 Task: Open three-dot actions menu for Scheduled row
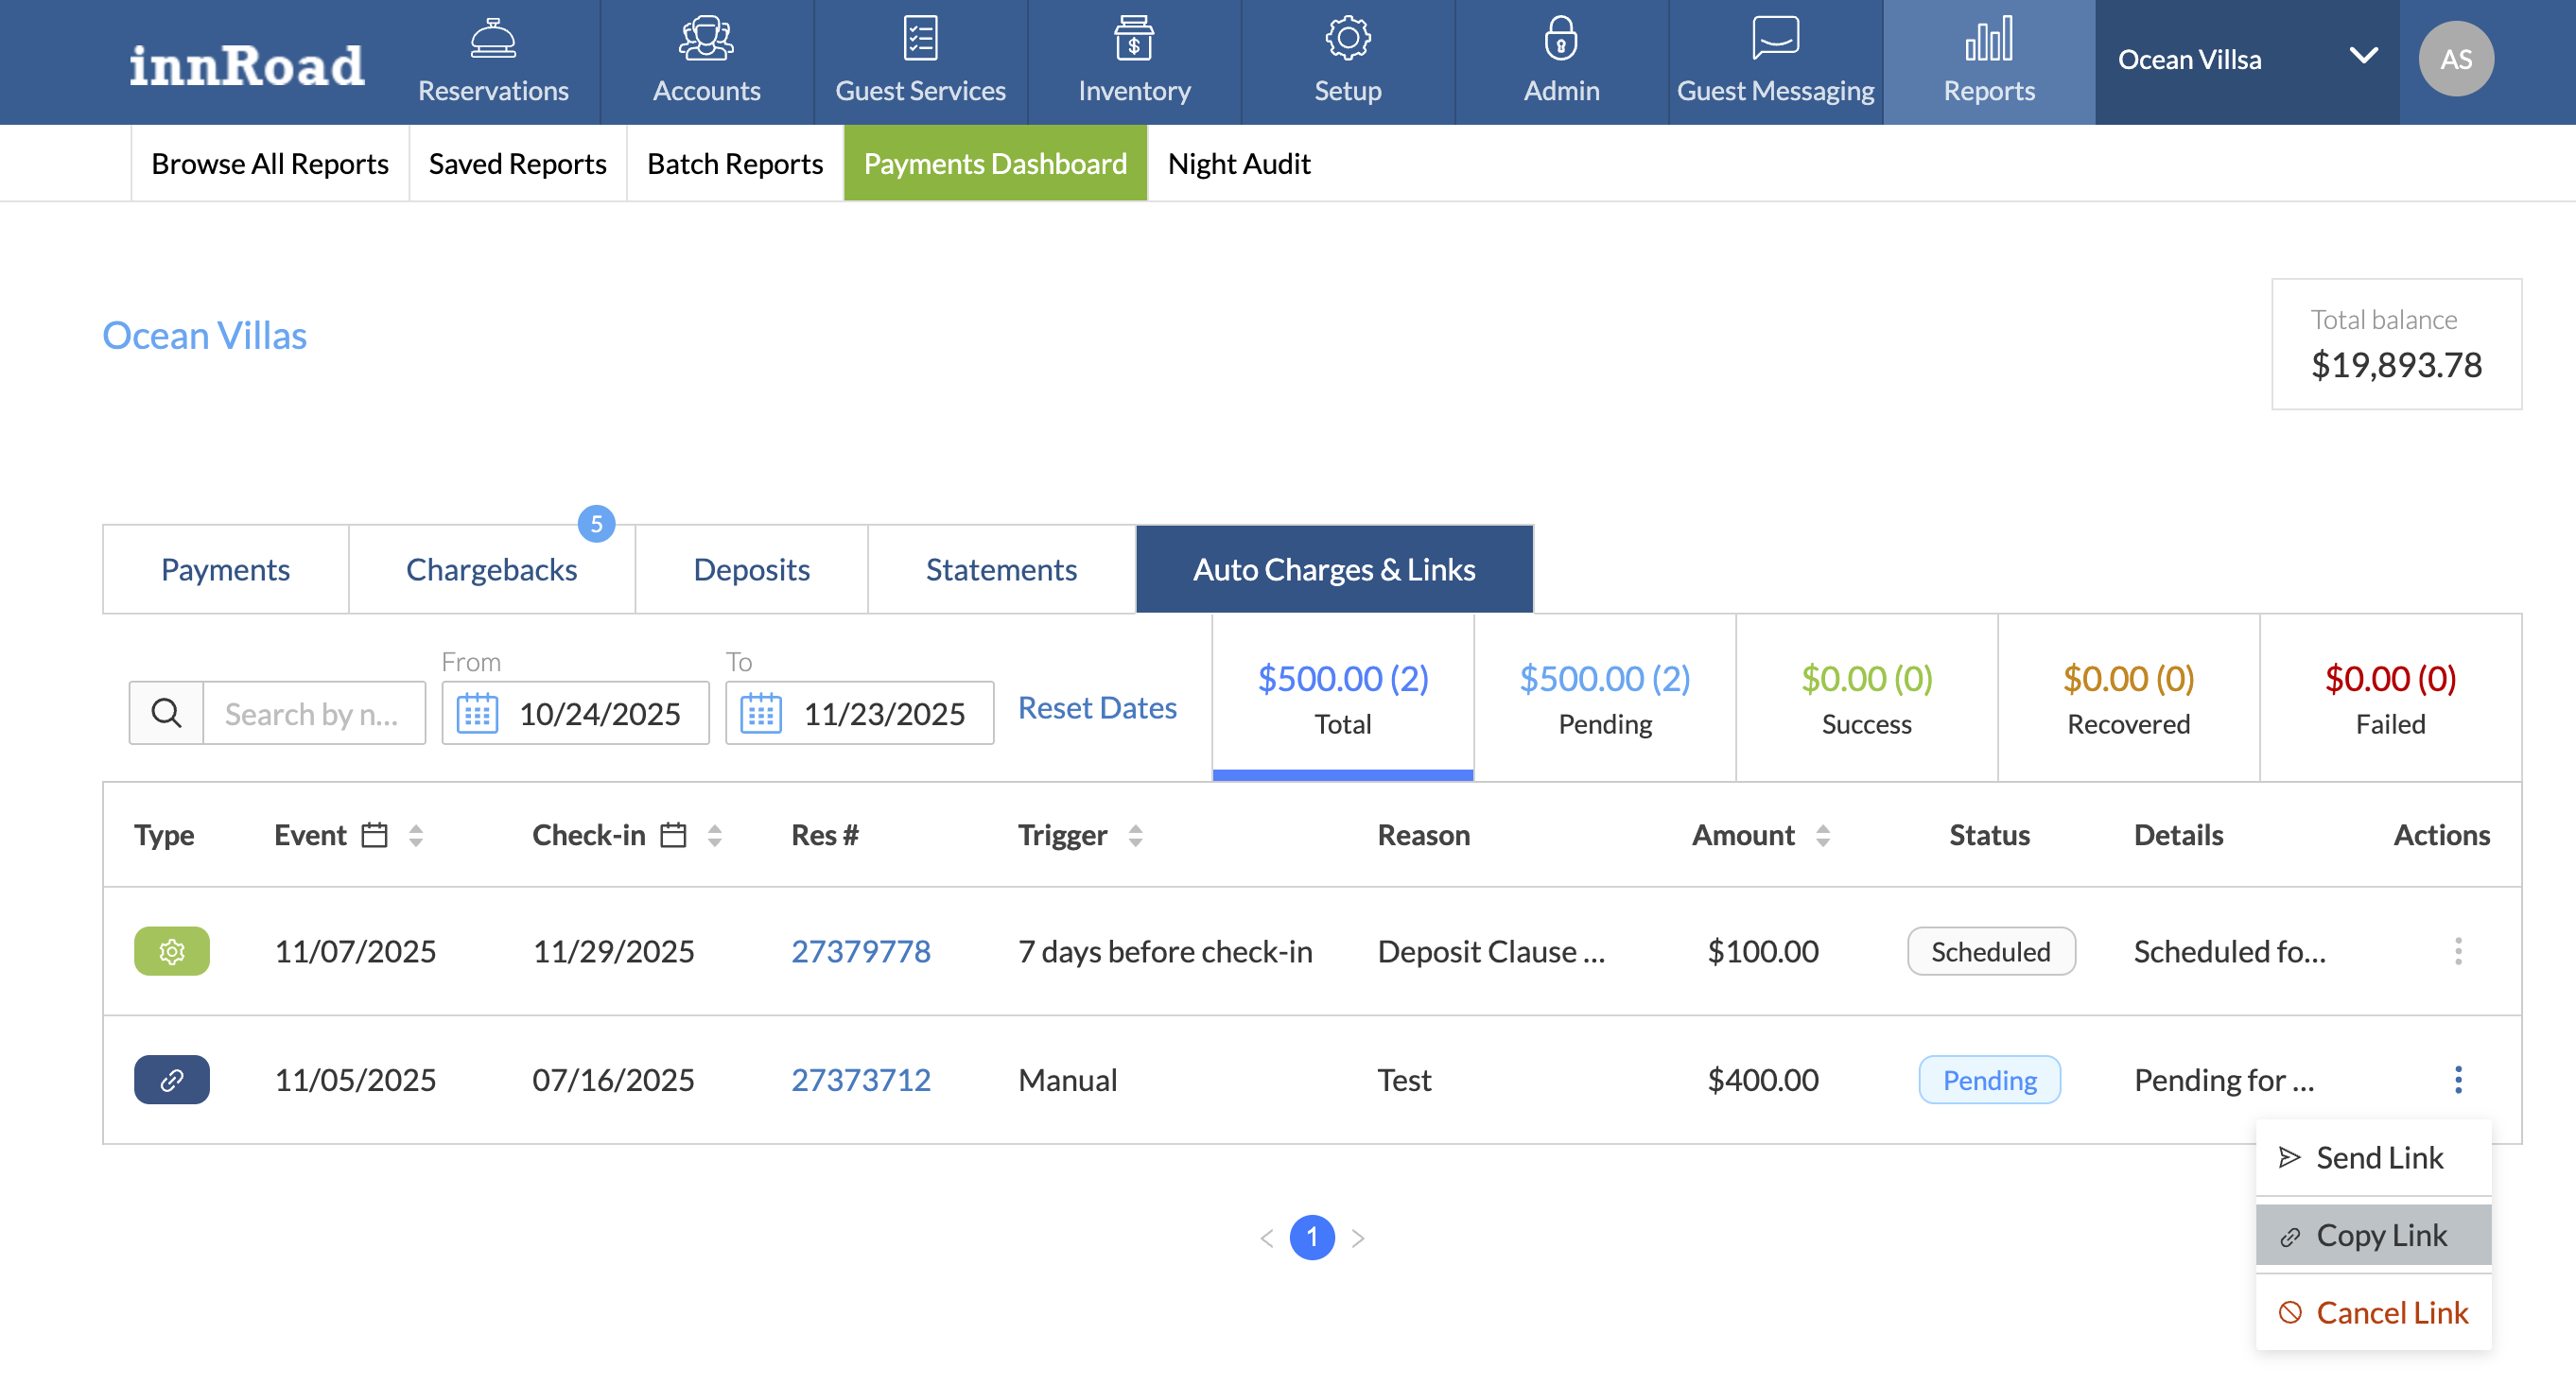click(x=2457, y=951)
